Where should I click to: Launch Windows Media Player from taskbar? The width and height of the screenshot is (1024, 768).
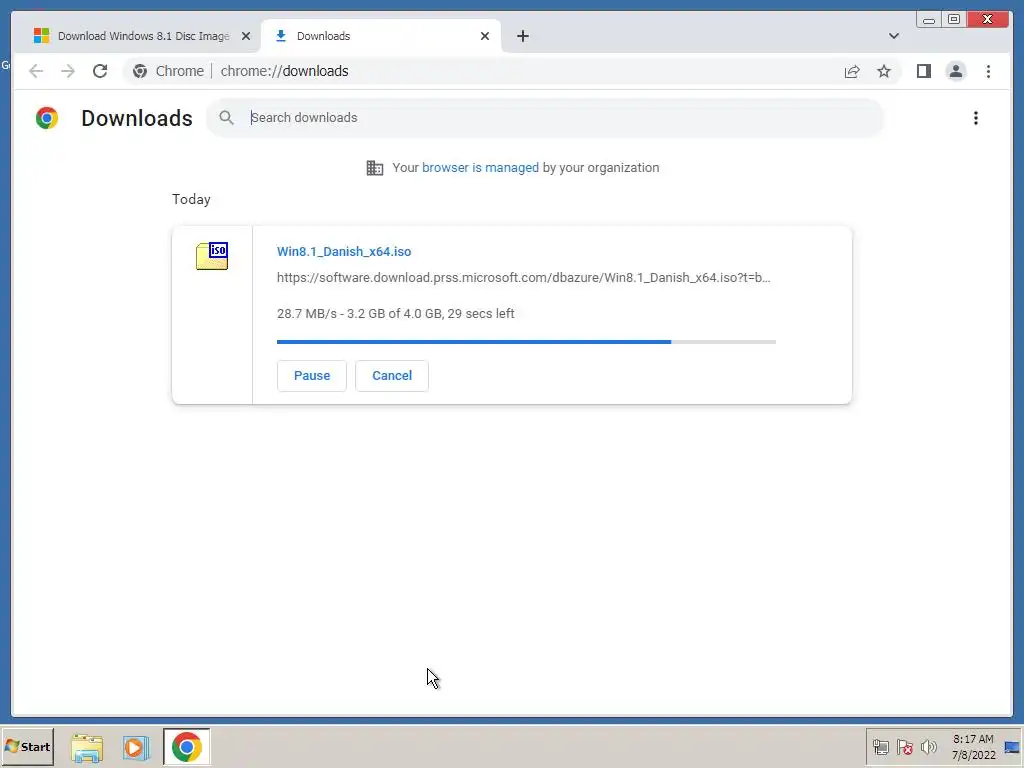136,748
